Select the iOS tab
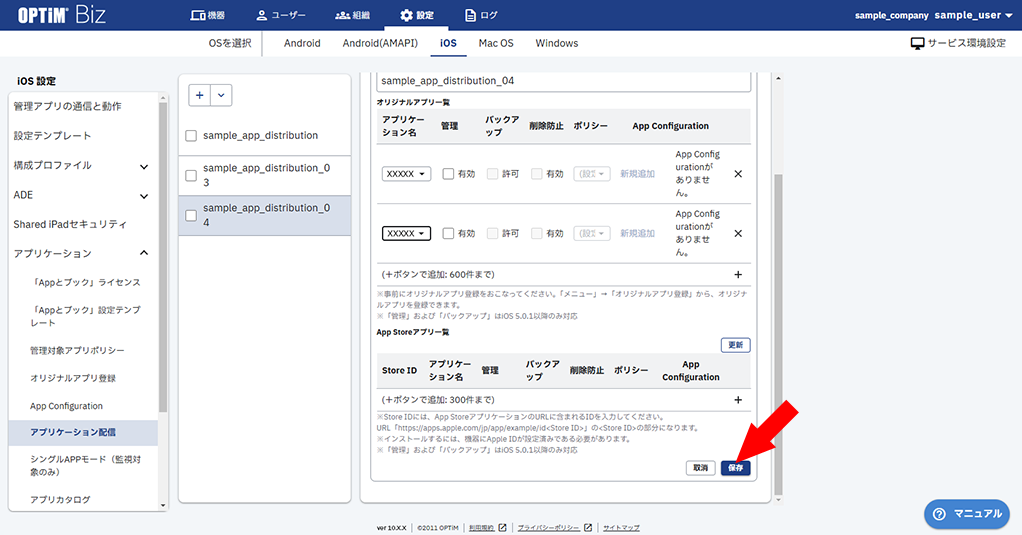The height and width of the screenshot is (535, 1022). tap(448, 43)
